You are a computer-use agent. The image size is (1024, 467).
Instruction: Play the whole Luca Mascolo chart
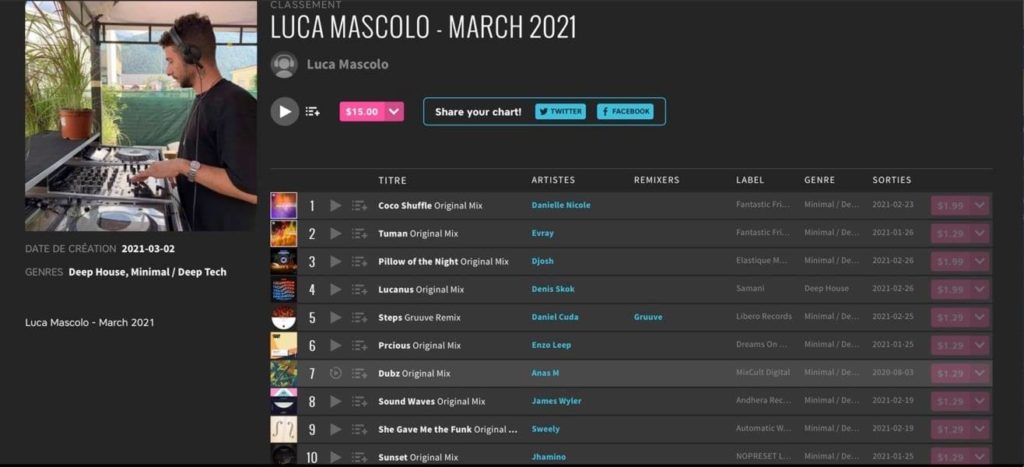tap(285, 112)
